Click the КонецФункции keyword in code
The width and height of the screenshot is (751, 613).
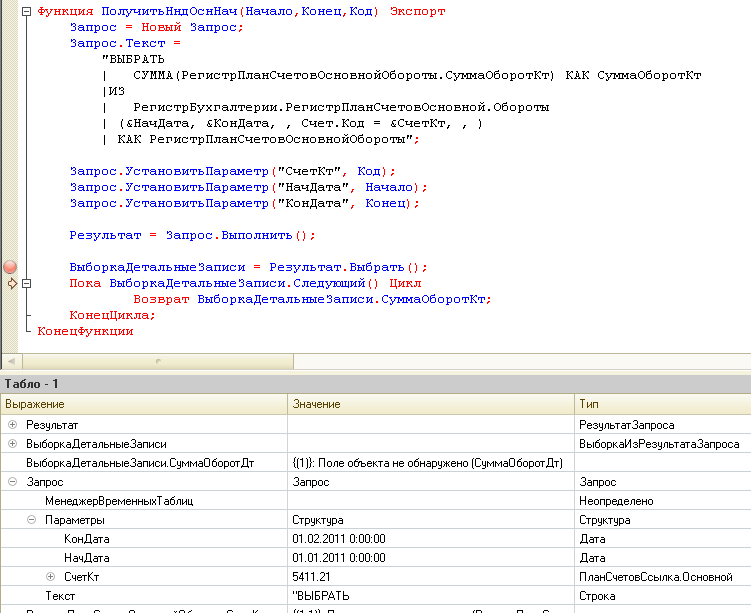click(x=85, y=331)
